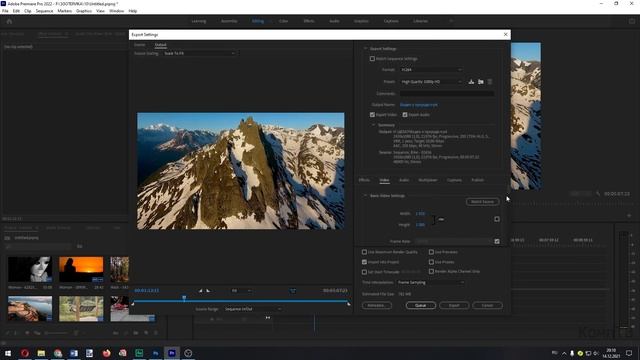Open the round OBS-like icon in taskbar

[188, 353]
